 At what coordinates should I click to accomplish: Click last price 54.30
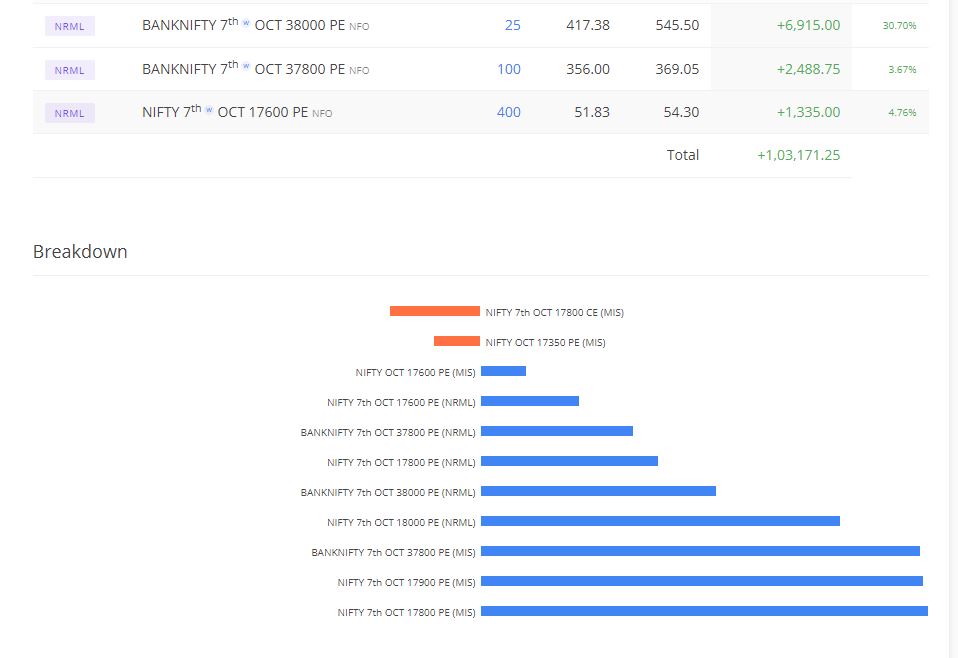coord(681,112)
